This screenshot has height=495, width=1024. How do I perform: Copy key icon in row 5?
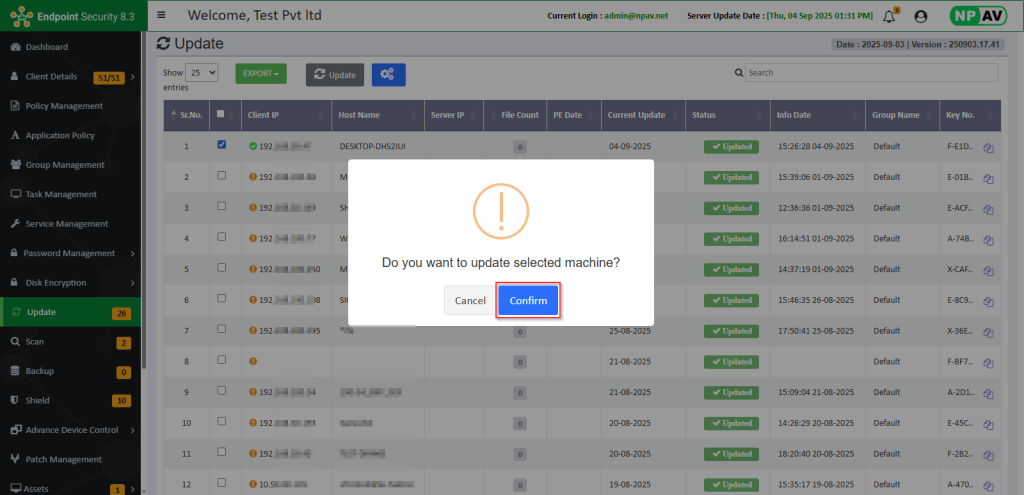[988, 270]
